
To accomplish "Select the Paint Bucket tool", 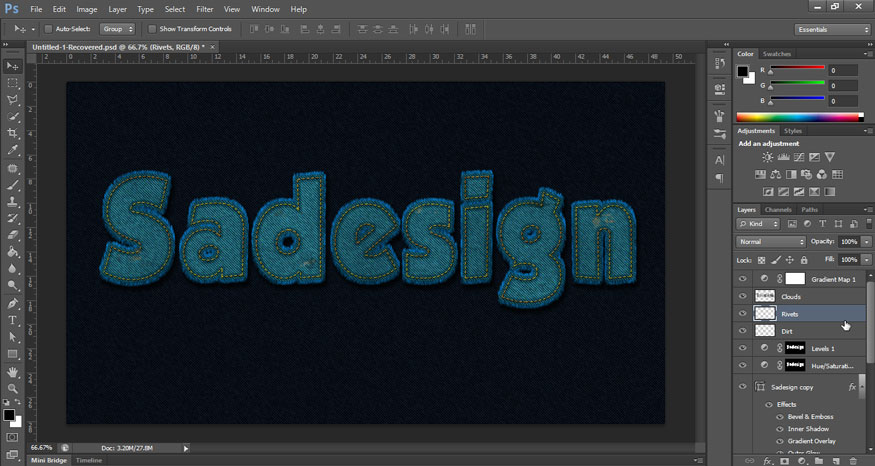I will point(12,252).
